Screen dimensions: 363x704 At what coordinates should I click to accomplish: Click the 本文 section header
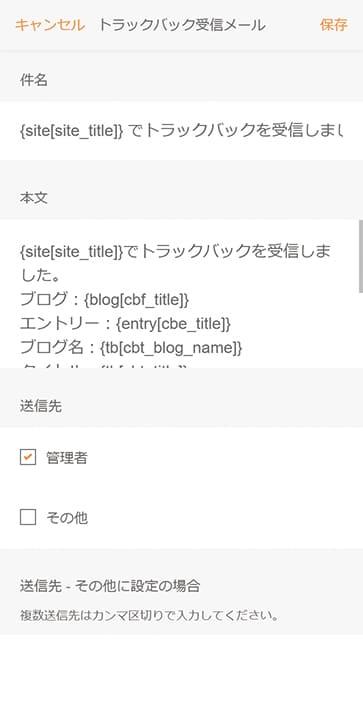click(x=34, y=198)
